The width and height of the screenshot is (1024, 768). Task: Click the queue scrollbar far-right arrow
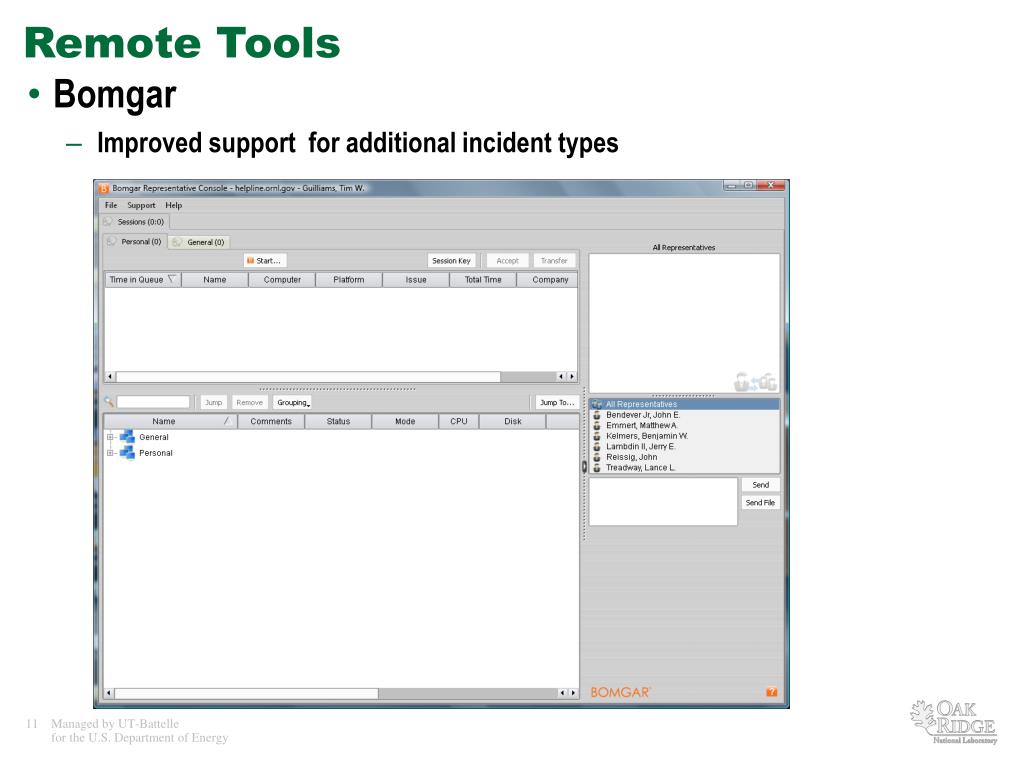572,377
